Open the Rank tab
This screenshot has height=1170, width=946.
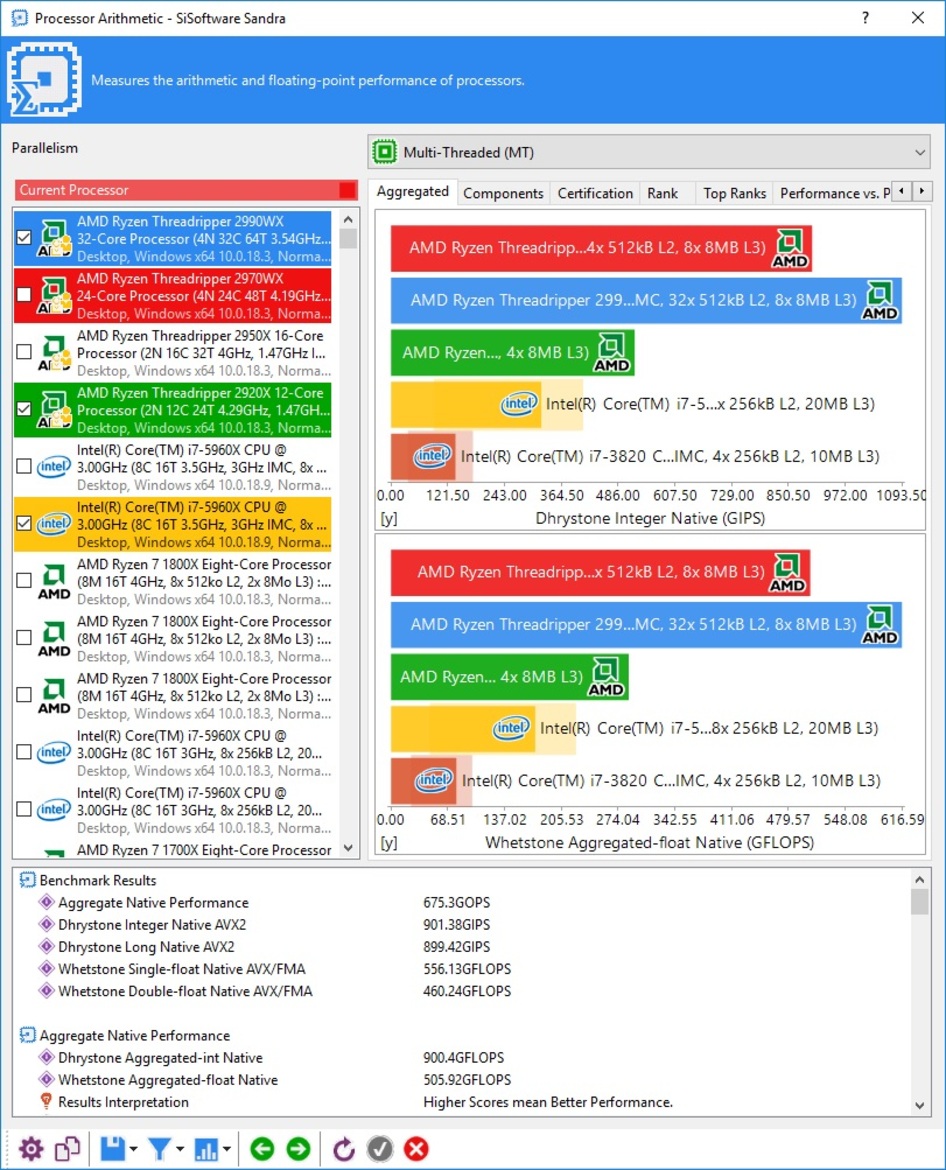pyautogui.click(x=662, y=193)
